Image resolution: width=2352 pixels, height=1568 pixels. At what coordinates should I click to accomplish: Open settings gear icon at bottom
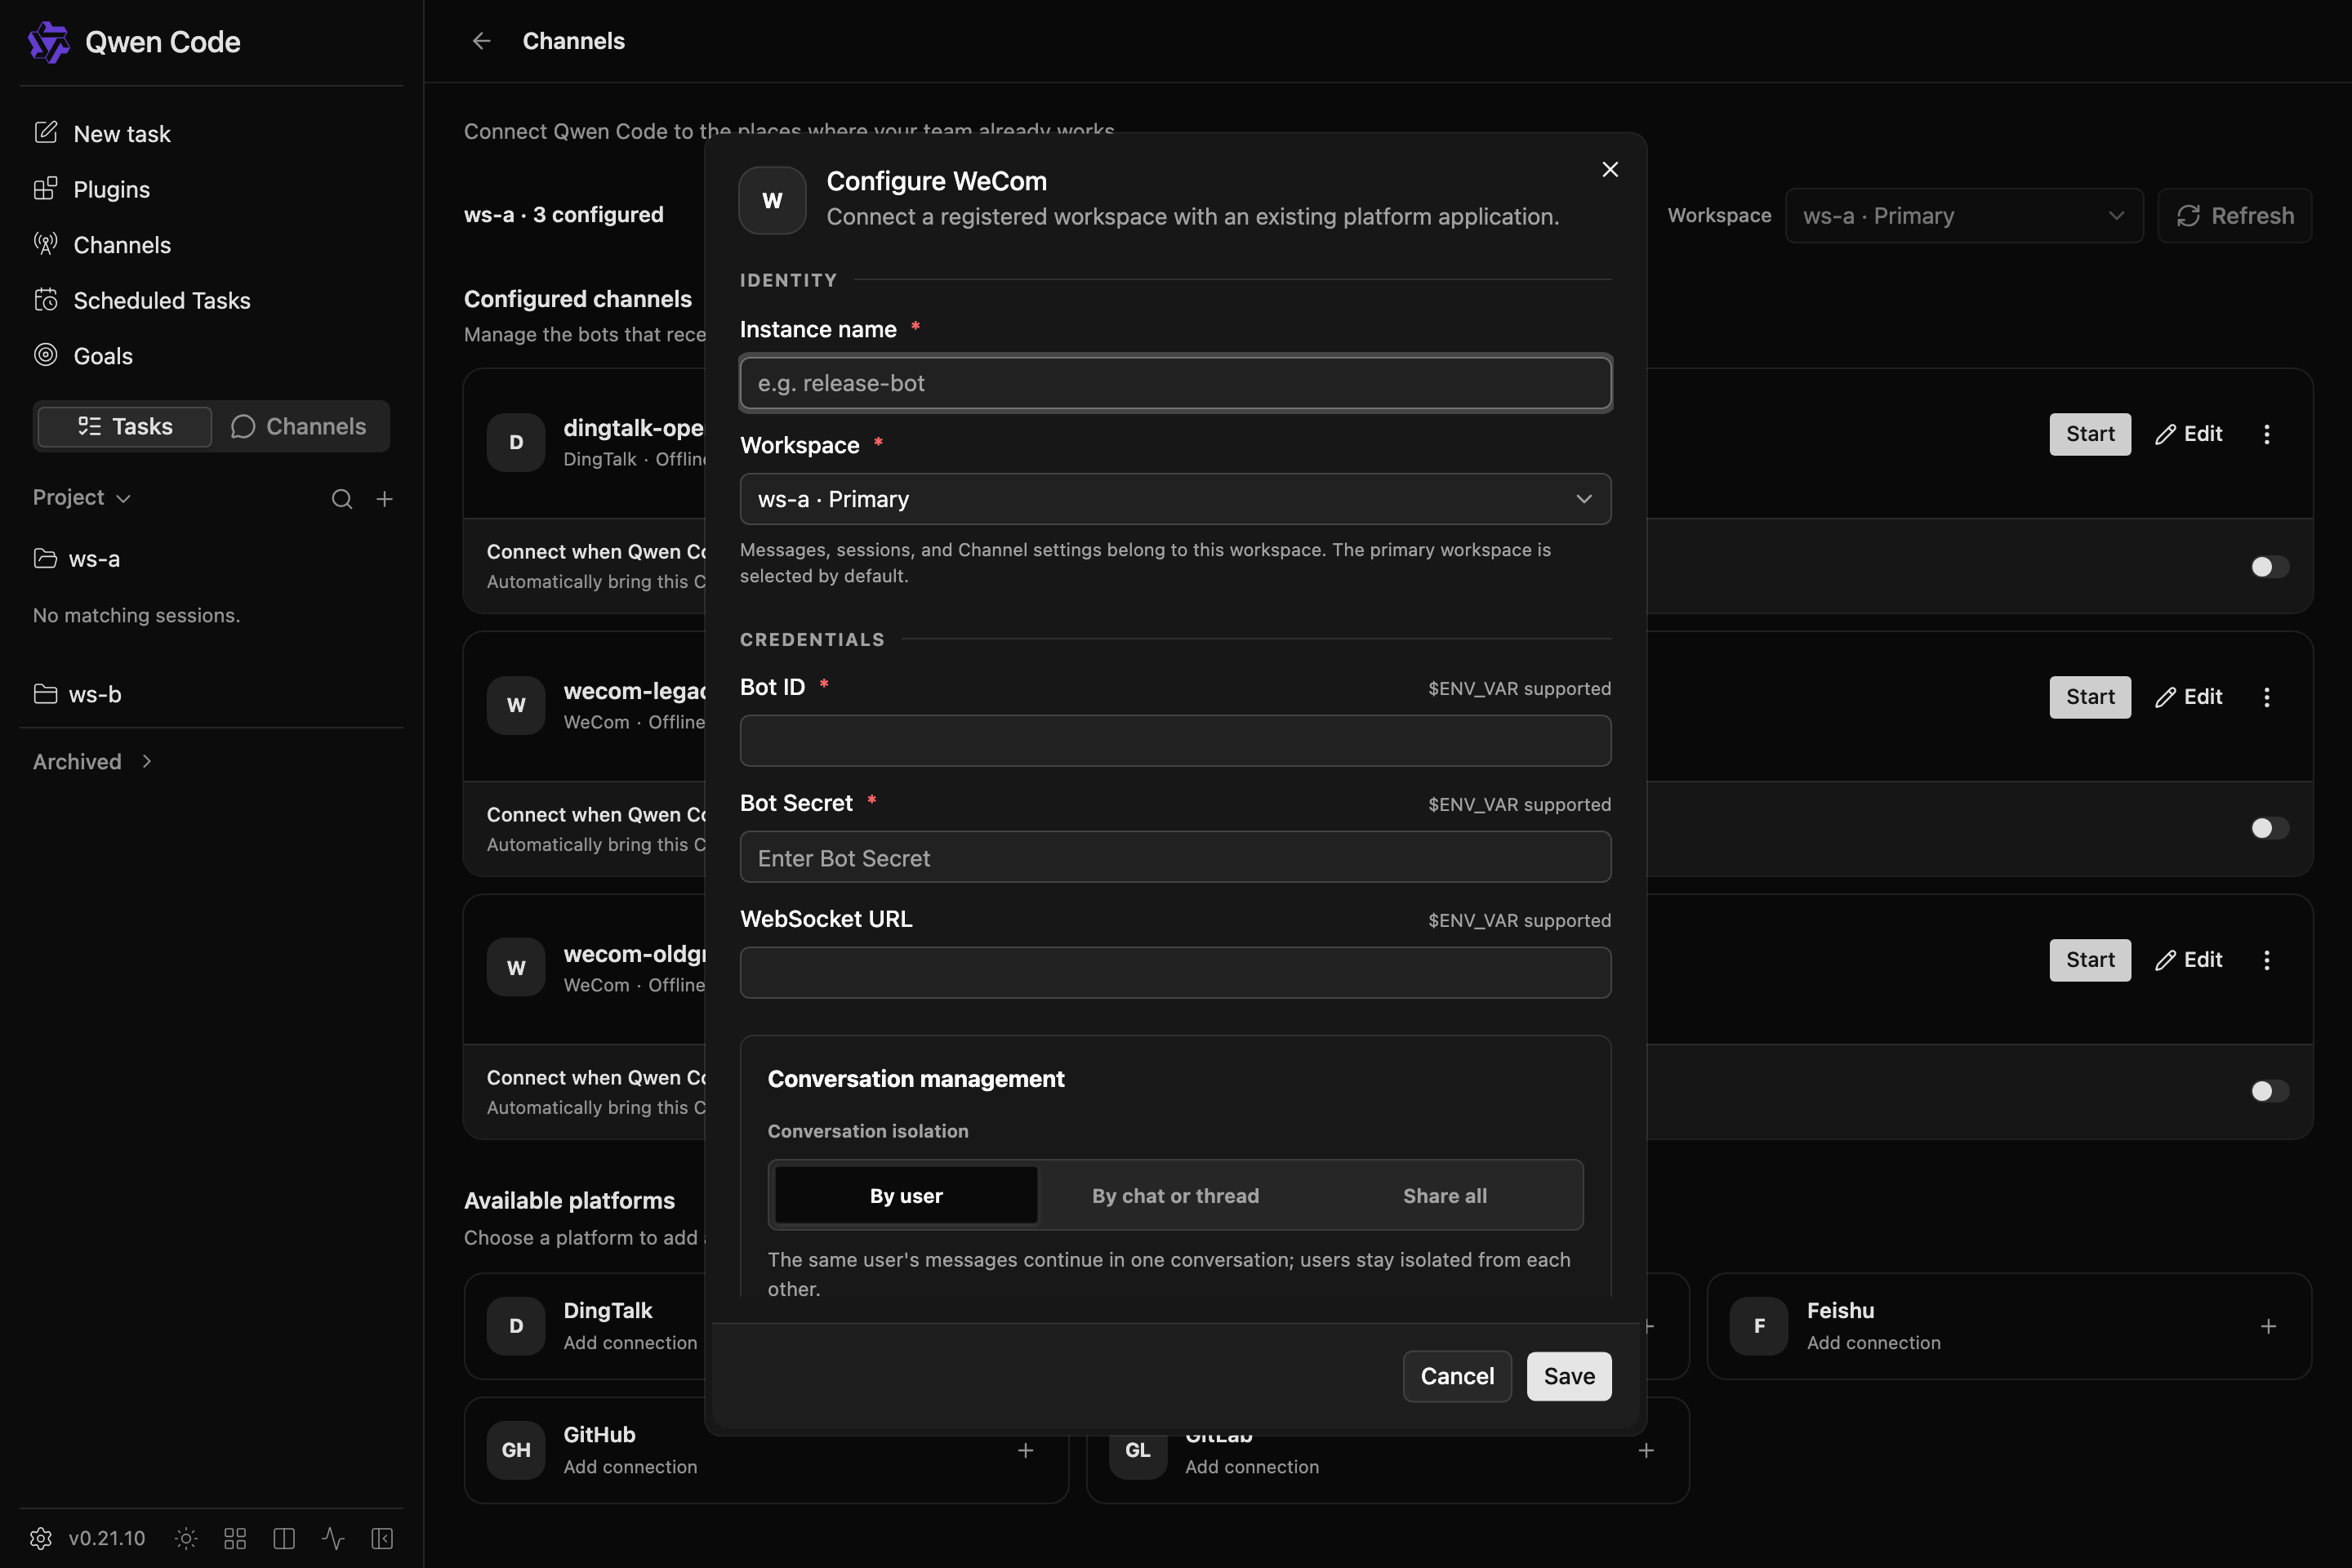[41, 1538]
